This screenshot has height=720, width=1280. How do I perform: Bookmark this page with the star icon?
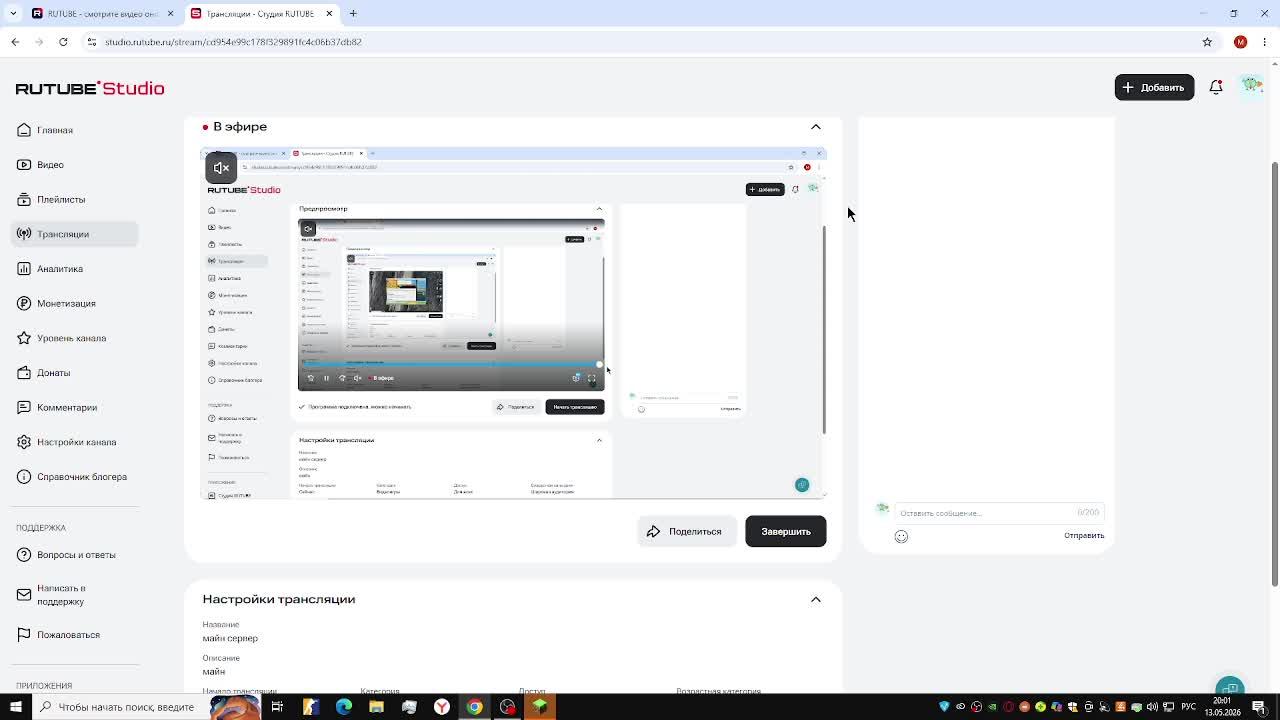click(1207, 42)
